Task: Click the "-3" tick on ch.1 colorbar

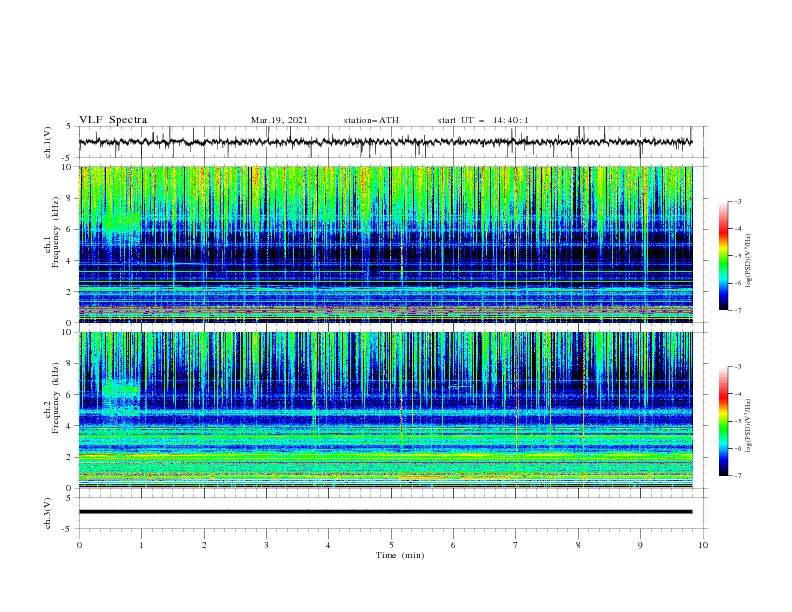Action: coord(737,201)
